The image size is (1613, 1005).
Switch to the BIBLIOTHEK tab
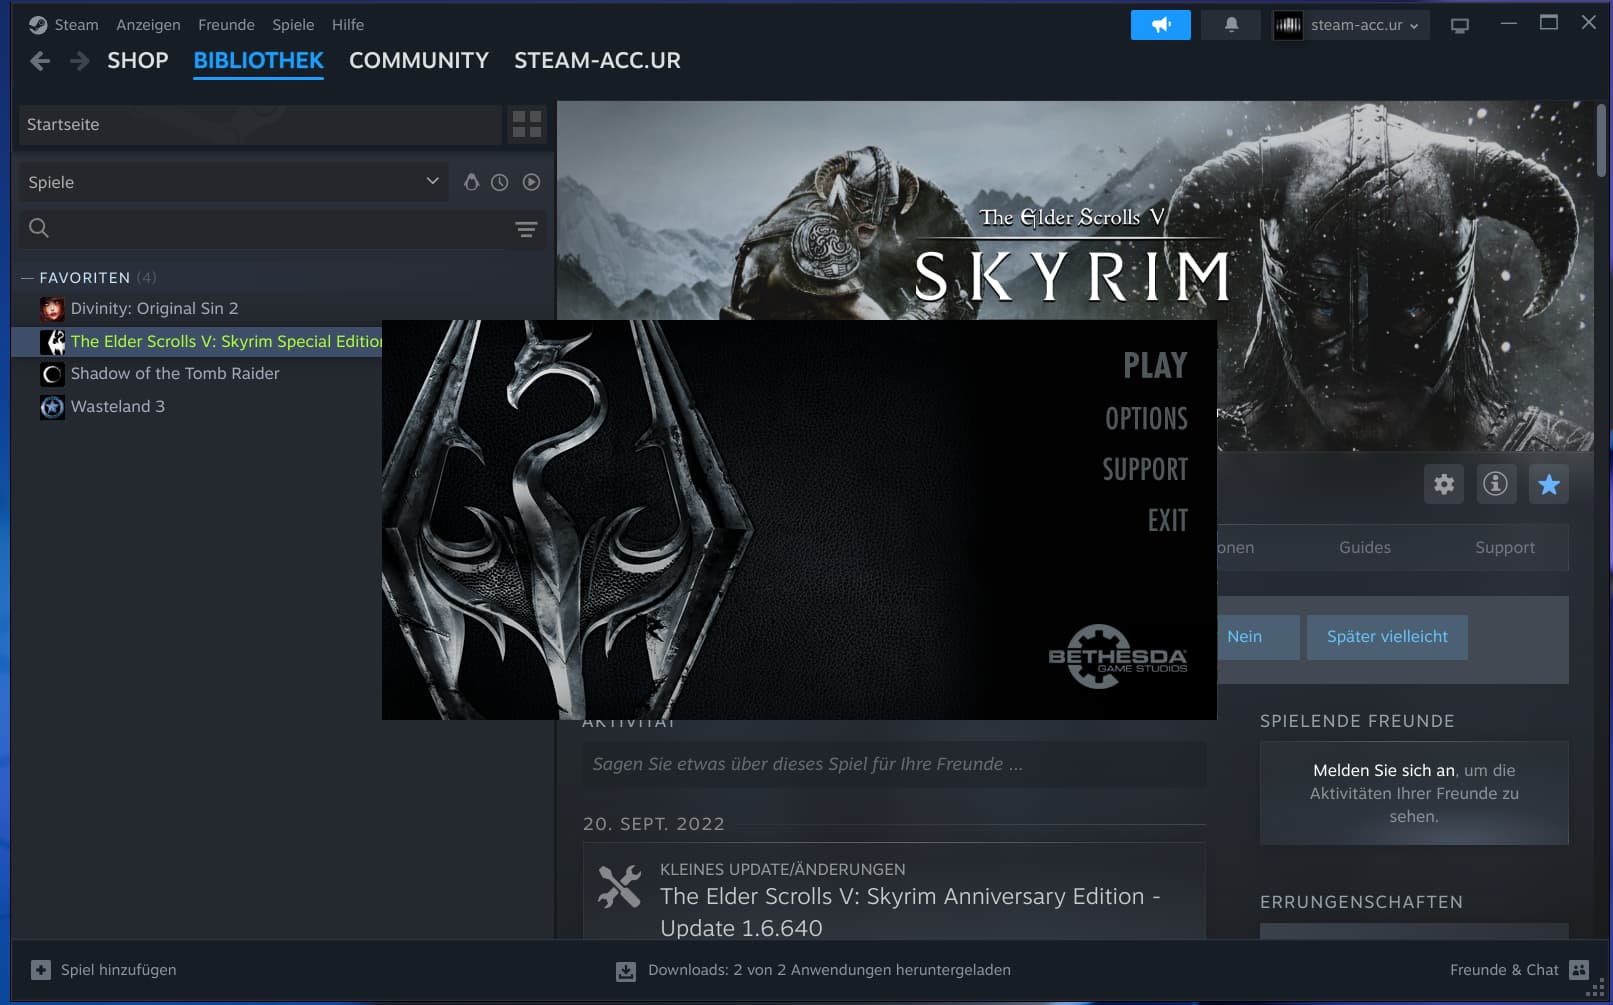pyautogui.click(x=258, y=60)
